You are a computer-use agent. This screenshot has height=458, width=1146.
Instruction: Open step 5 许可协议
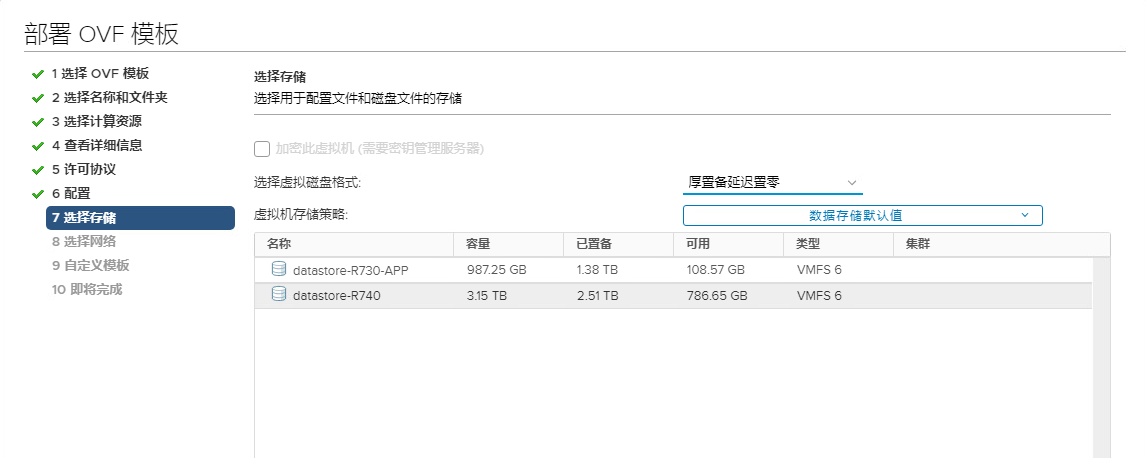coord(83,170)
